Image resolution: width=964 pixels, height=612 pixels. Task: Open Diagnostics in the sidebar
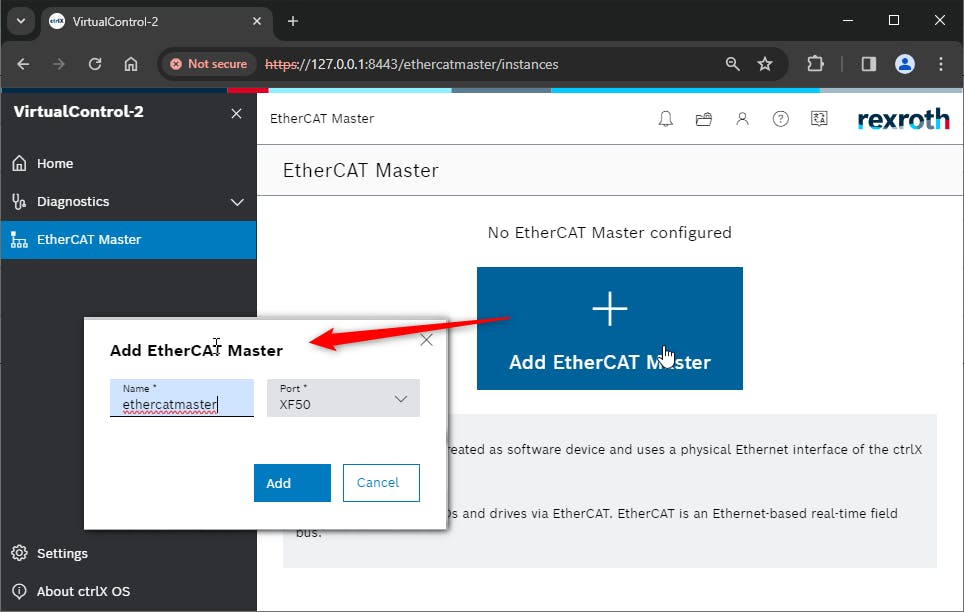point(128,202)
